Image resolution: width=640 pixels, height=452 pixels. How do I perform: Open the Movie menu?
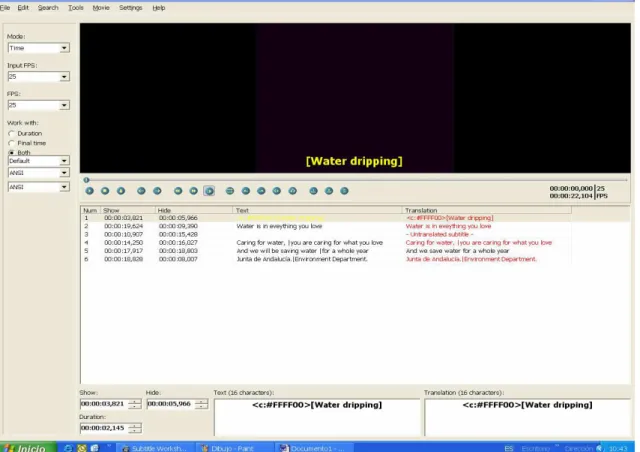(101, 8)
